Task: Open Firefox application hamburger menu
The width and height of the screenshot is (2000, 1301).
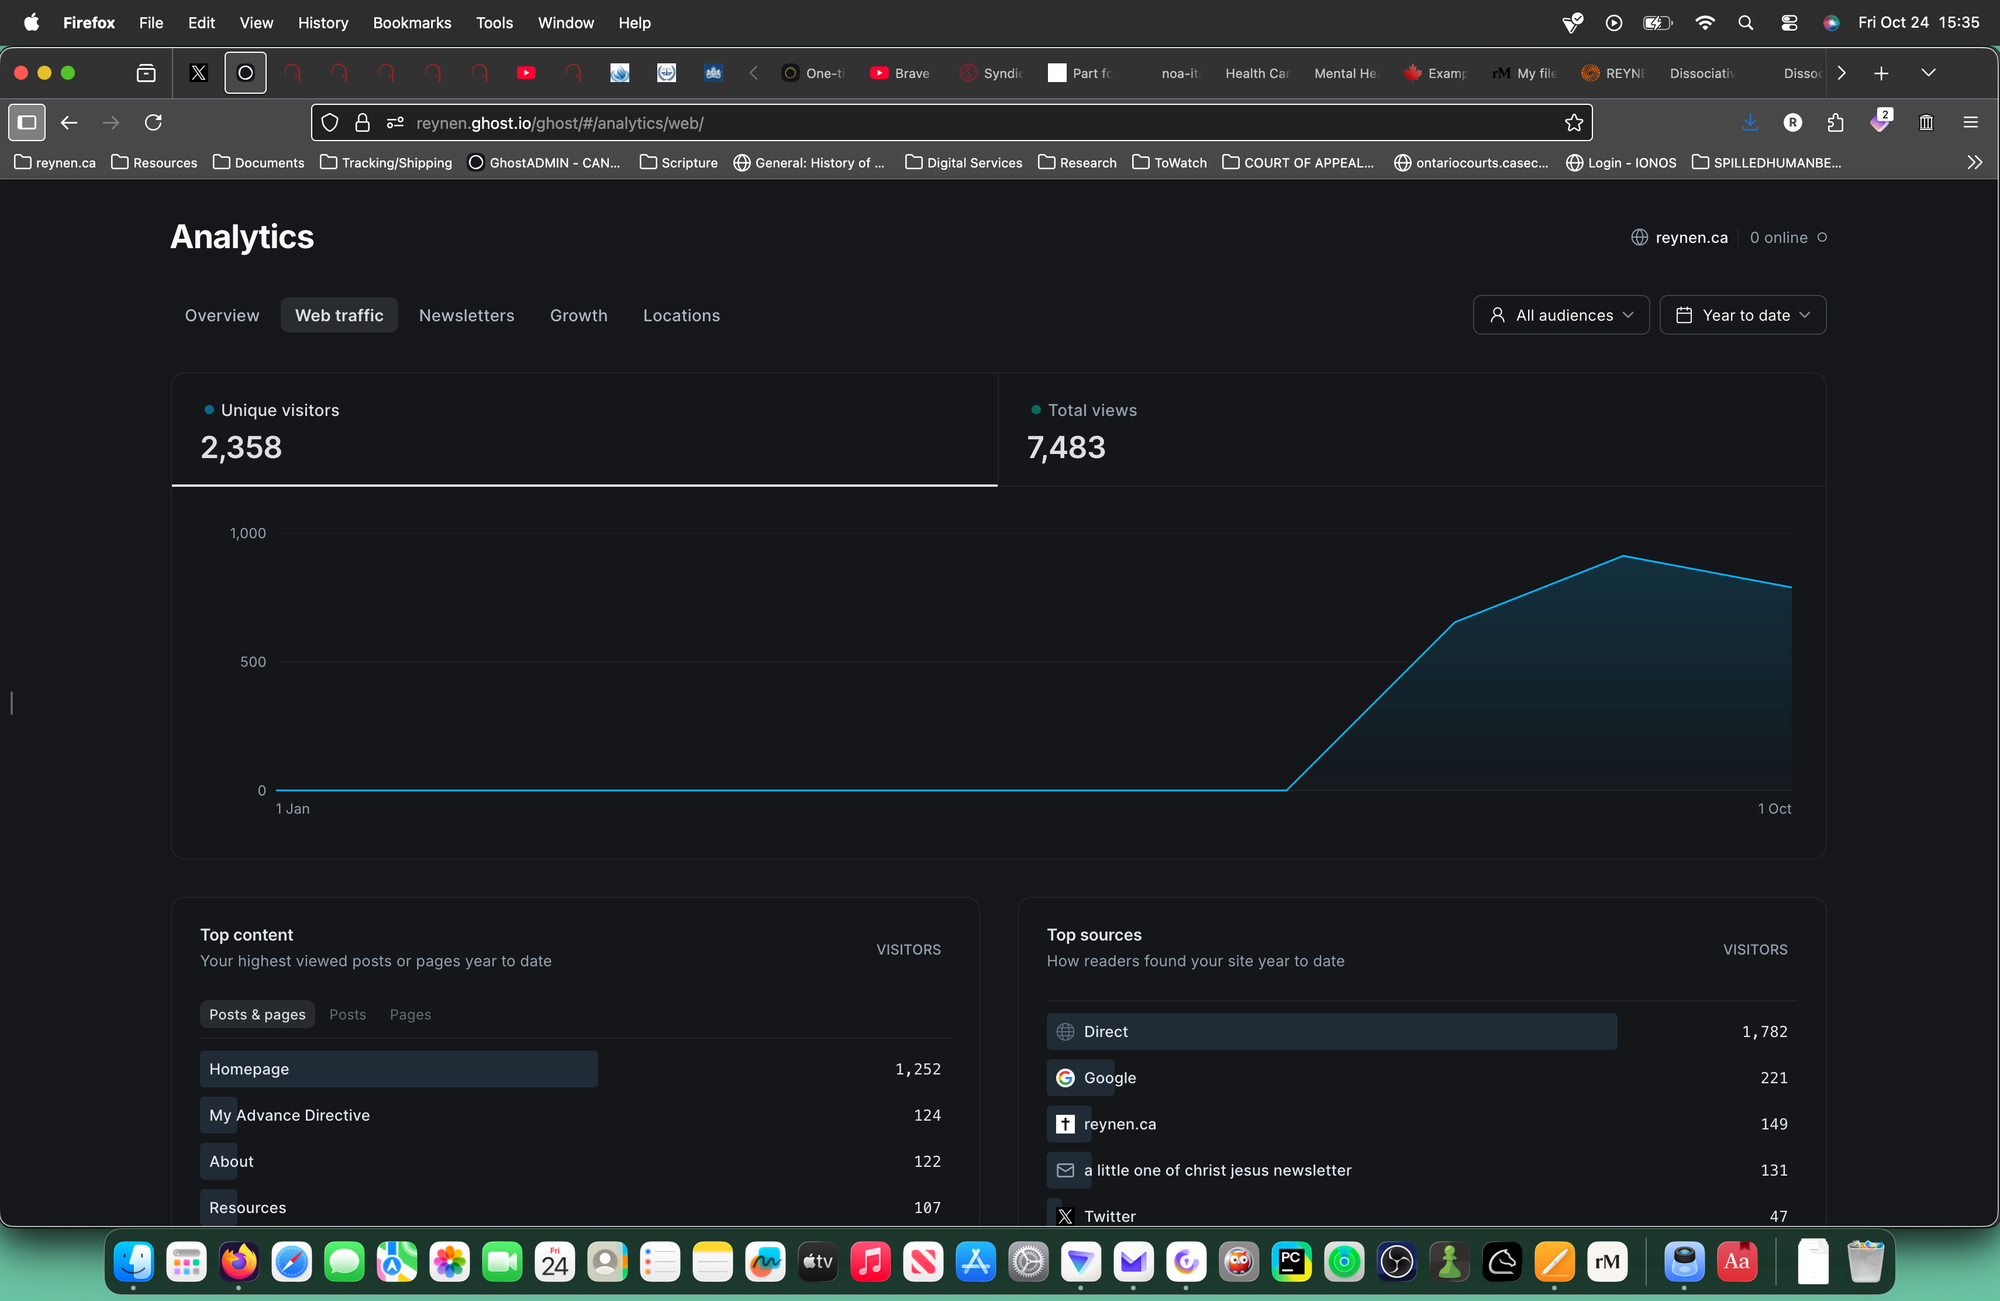Action: [x=1970, y=122]
